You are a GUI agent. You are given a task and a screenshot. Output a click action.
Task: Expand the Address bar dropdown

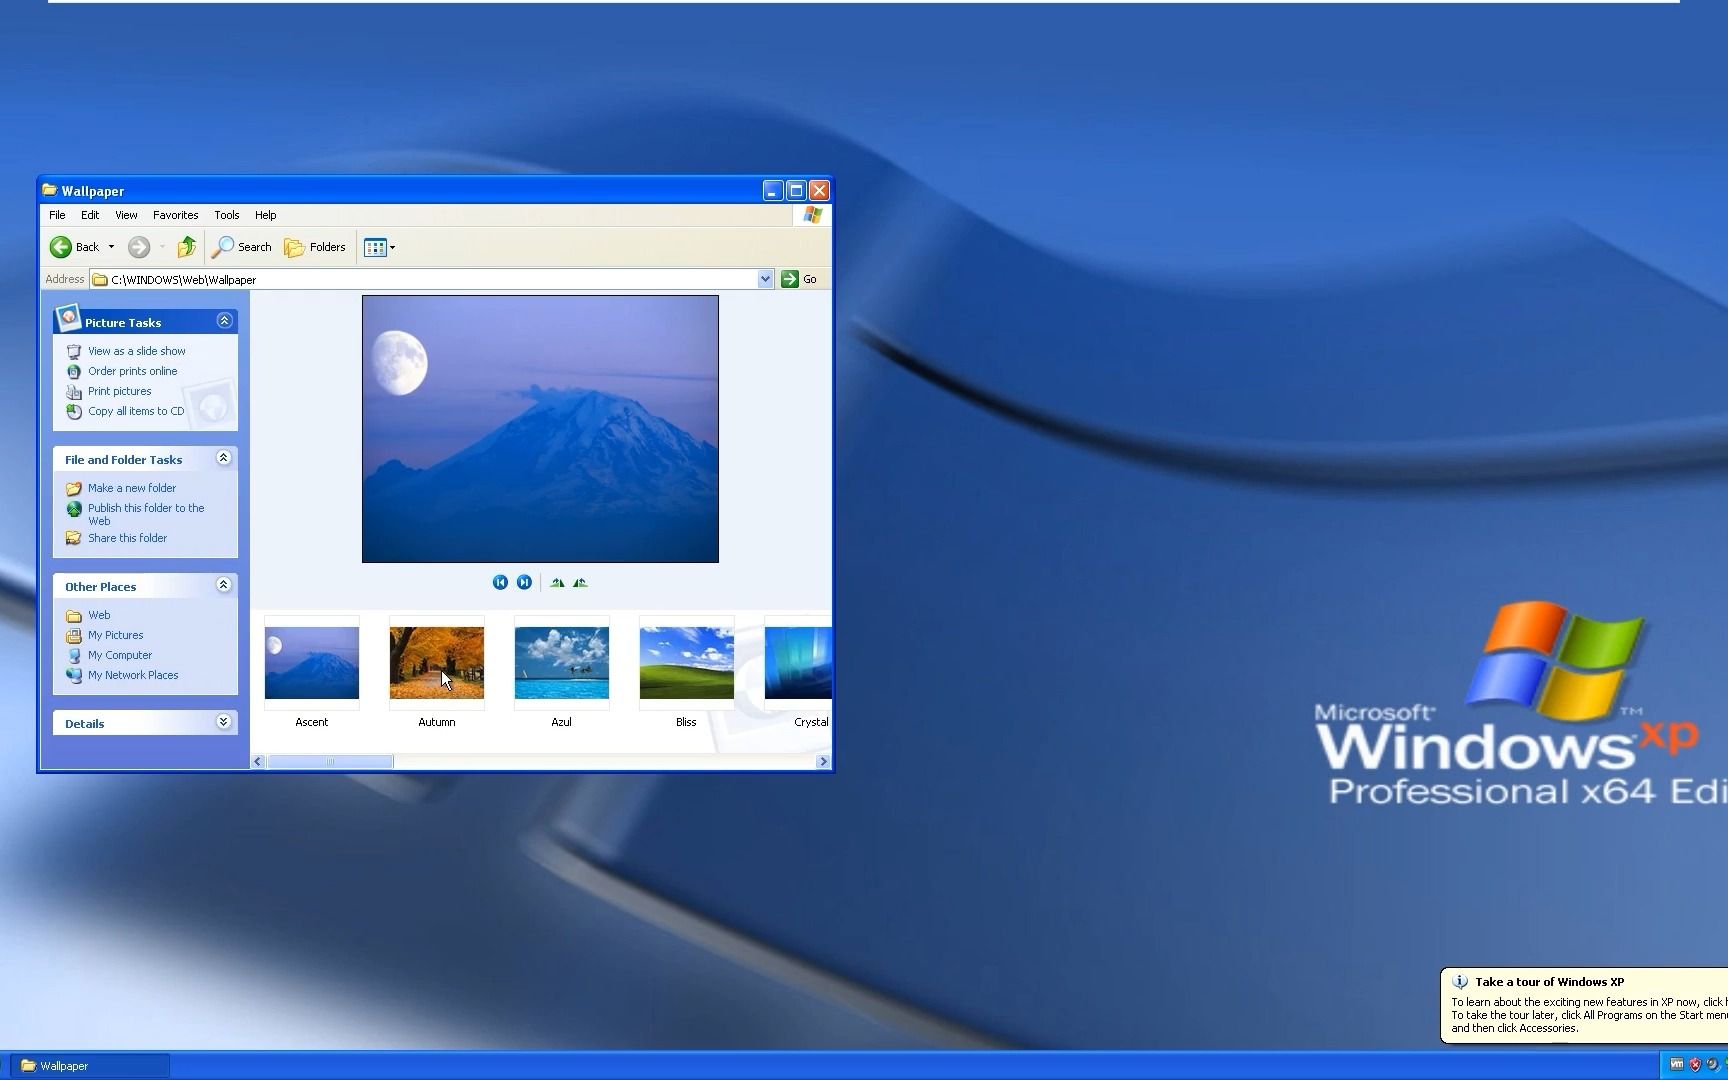(x=765, y=279)
